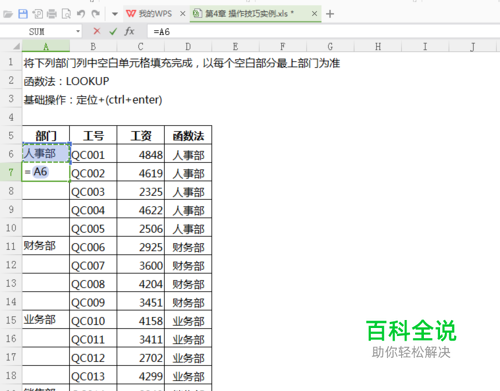The height and width of the screenshot is (391, 500).
Task: Click the formula bar containing =A6
Action: (323, 32)
